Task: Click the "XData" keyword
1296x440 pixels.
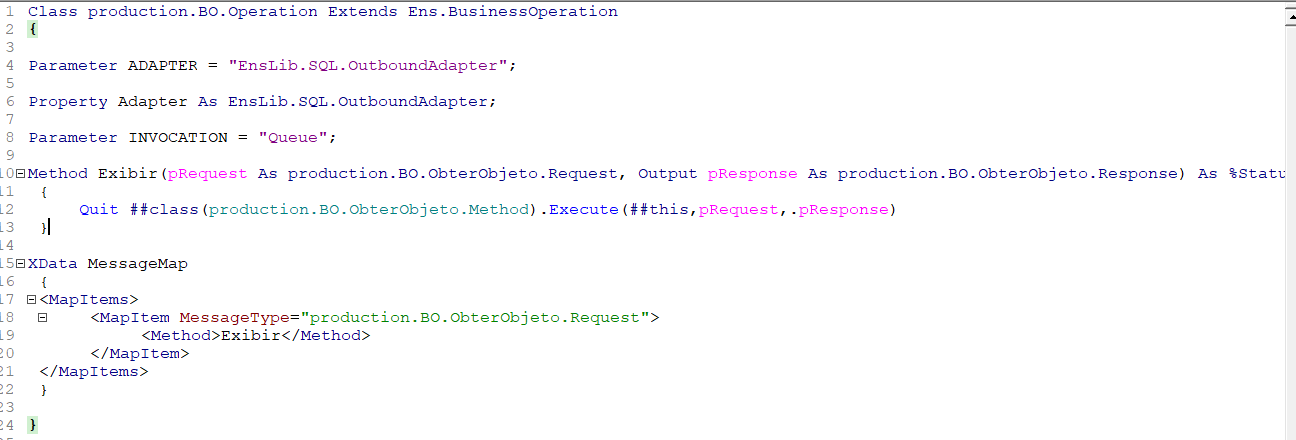Action: pos(53,264)
